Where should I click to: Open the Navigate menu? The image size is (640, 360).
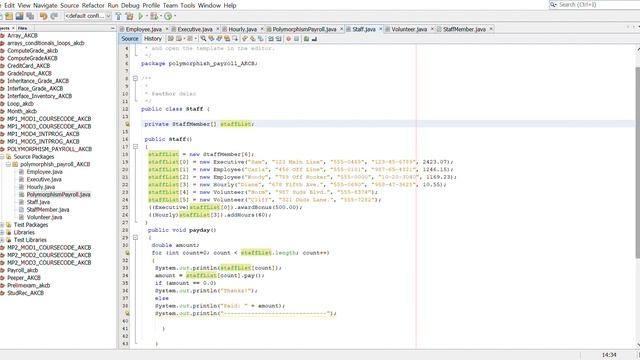click(45, 5)
